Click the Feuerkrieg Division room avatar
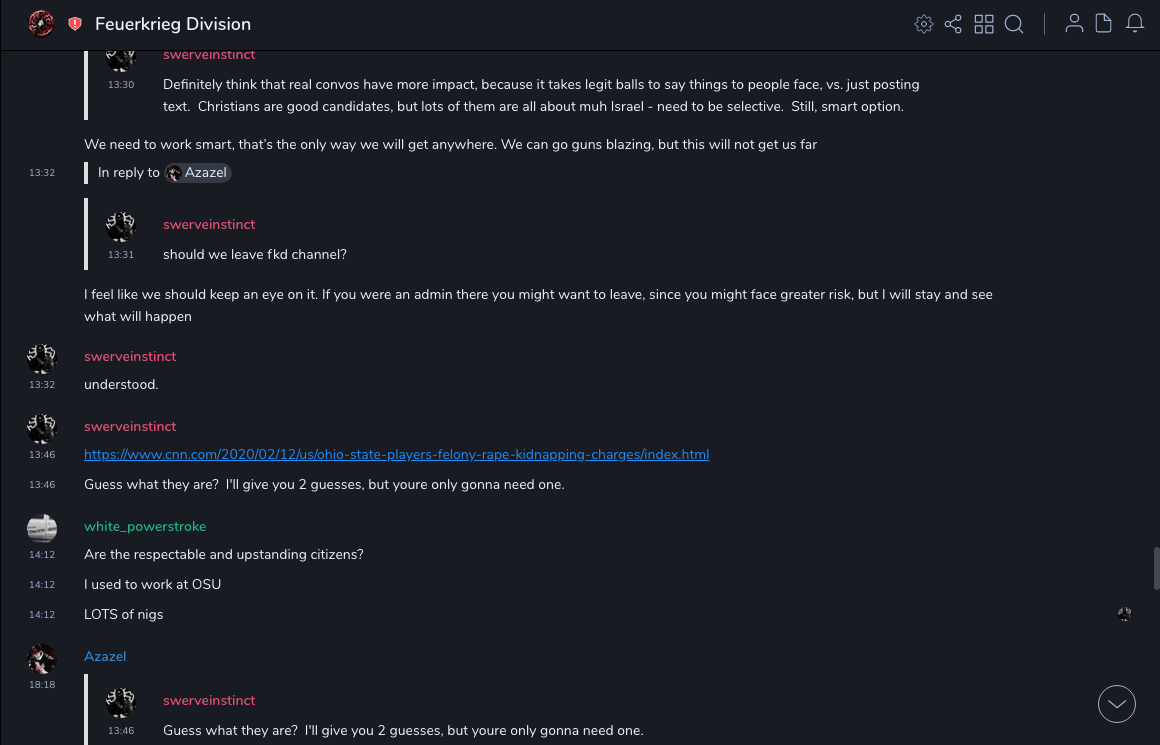This screenshot has height=745, width=1160. (x=41, y=24)
